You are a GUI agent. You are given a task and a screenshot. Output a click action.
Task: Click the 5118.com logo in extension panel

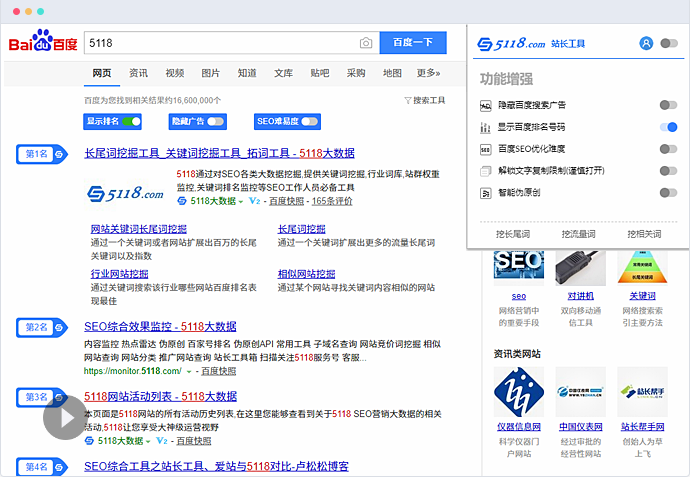[x=511, y=44]
